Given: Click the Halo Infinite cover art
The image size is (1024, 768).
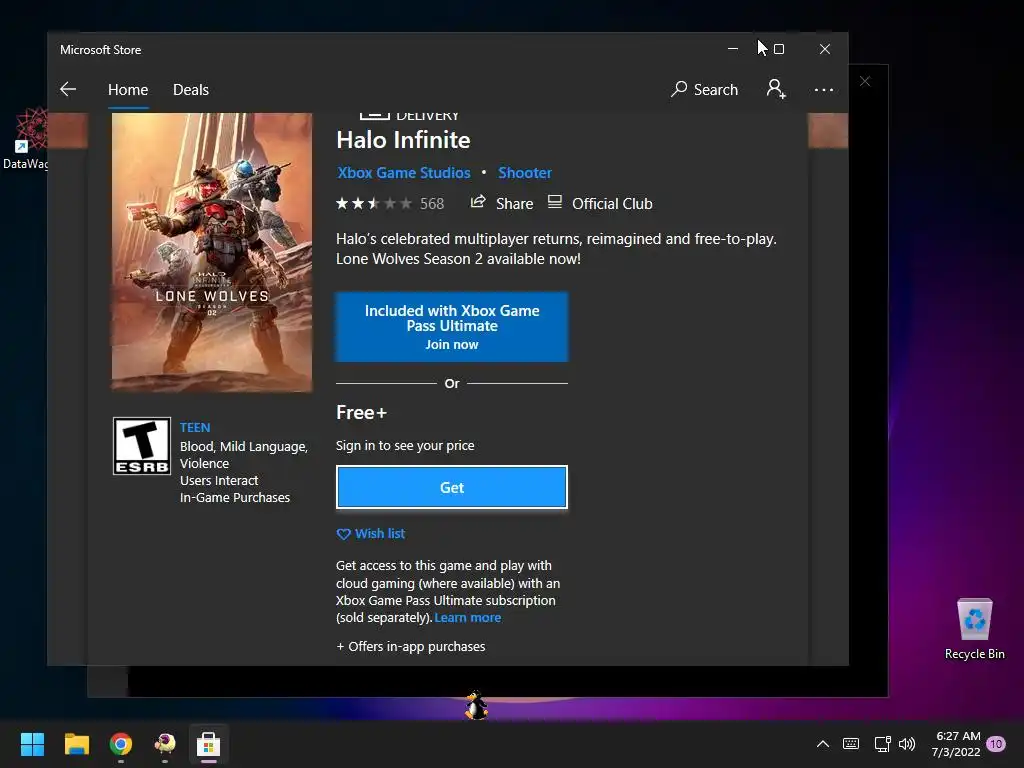Looking at the screenshot, I should pos(212,252).
